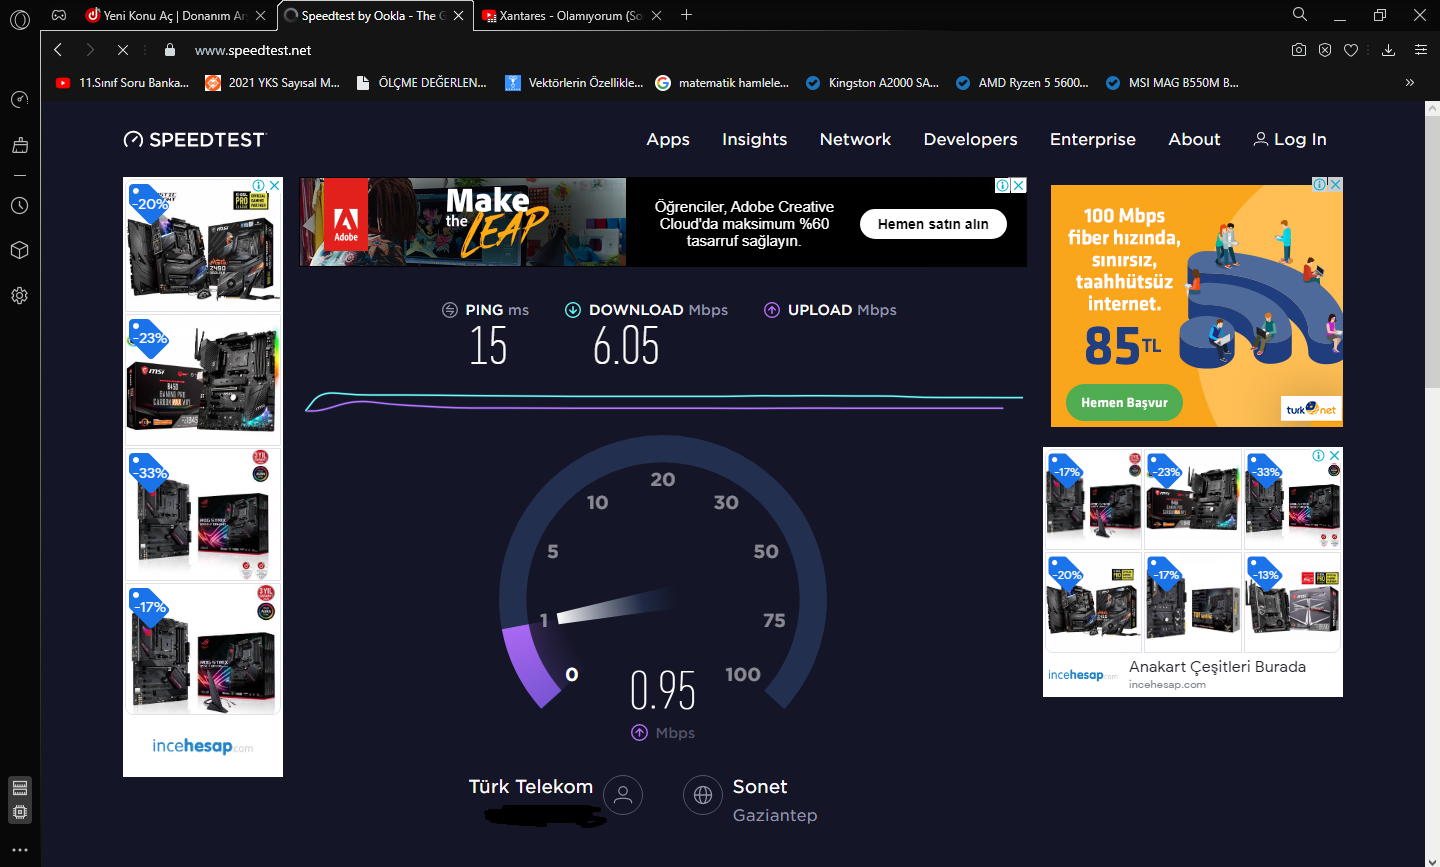Image resolution: width=1440 pixels, height=867 pixels.
Task: Click the address bar URL
Action: (x=253, y=50)
